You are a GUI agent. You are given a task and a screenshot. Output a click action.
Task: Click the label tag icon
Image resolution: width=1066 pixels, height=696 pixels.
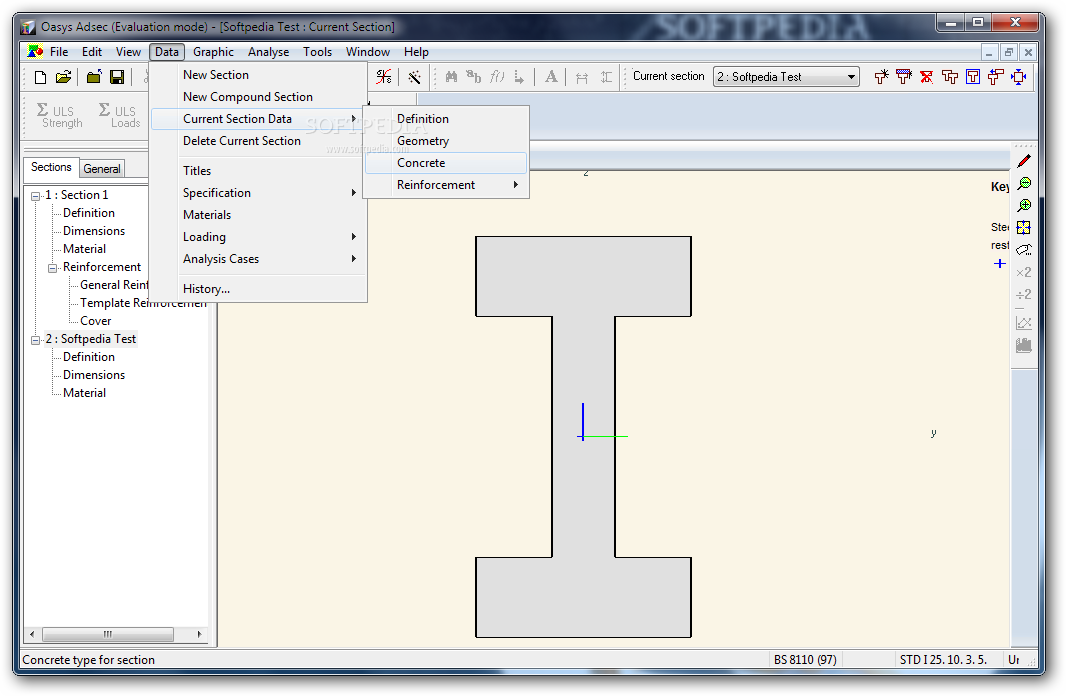coord(1024,249)
